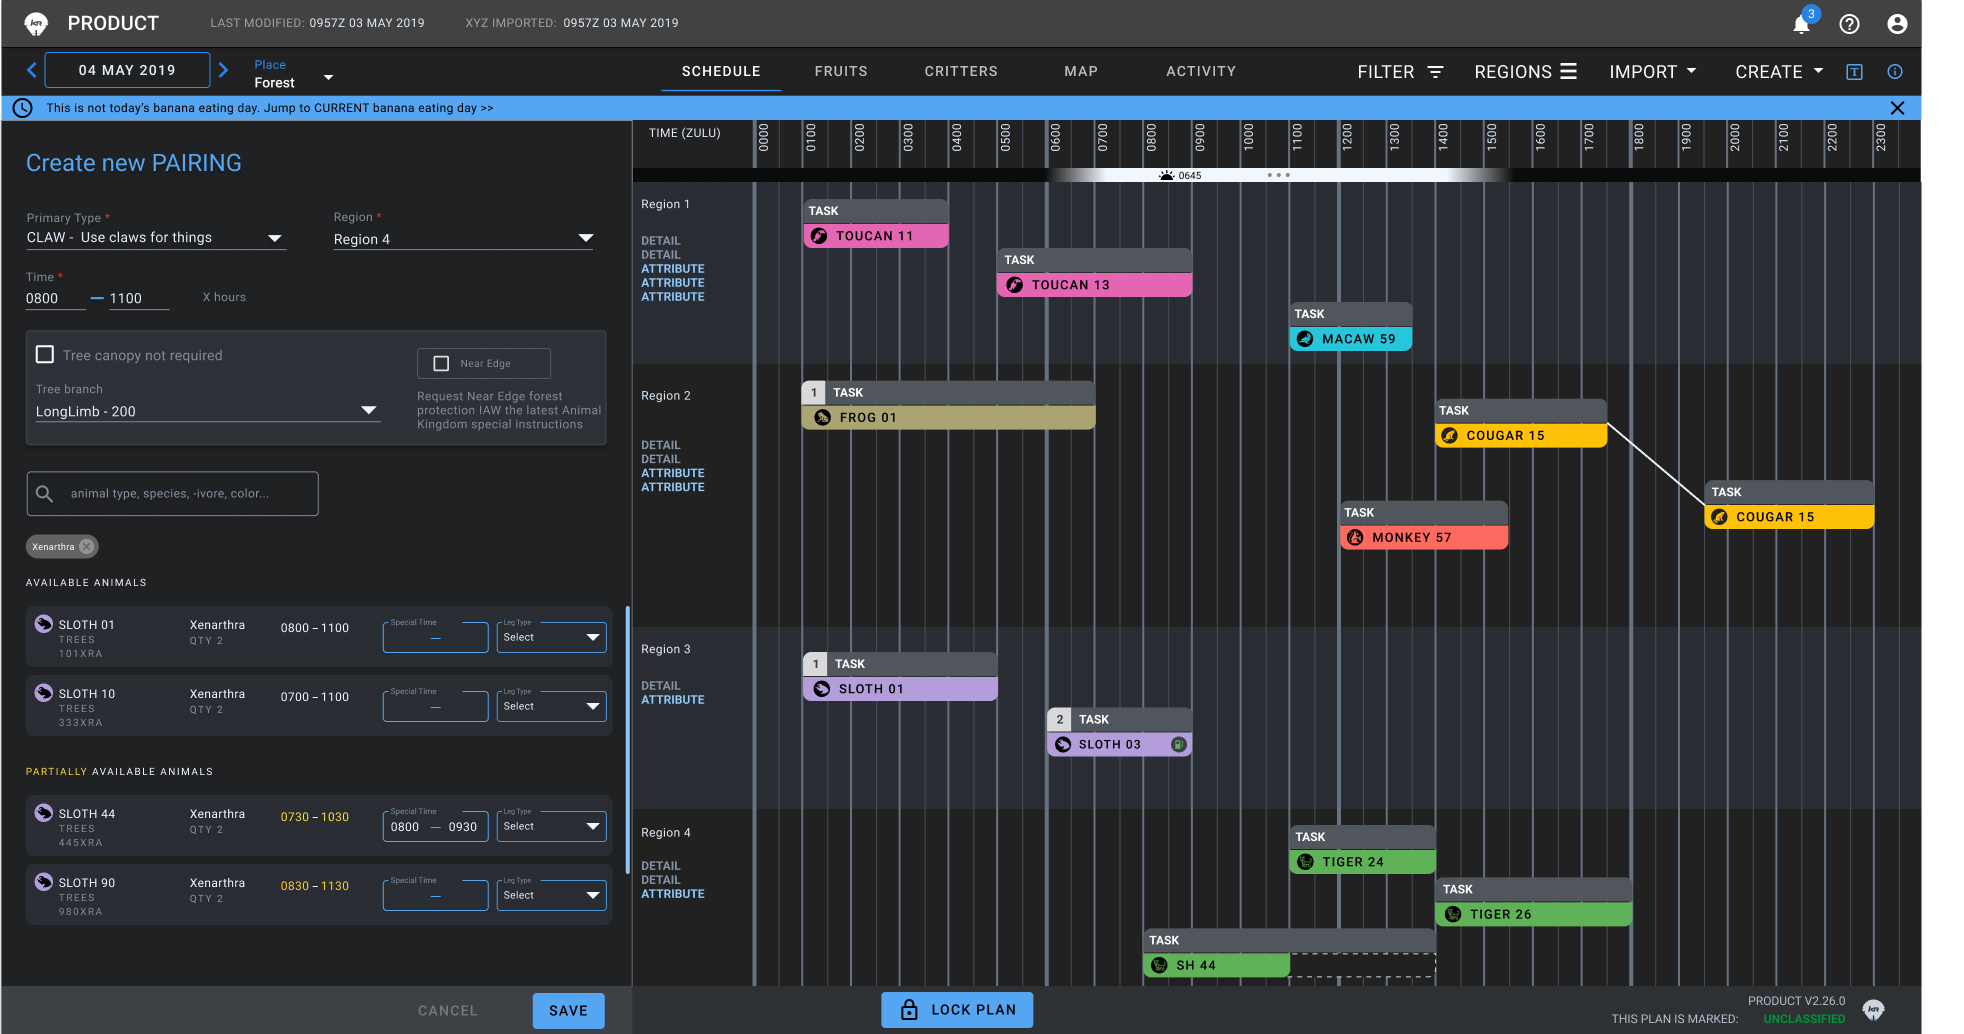Click the PRODUCT logo icon
This screenshot has width=1964, height=1034.
tap(36, 23)
